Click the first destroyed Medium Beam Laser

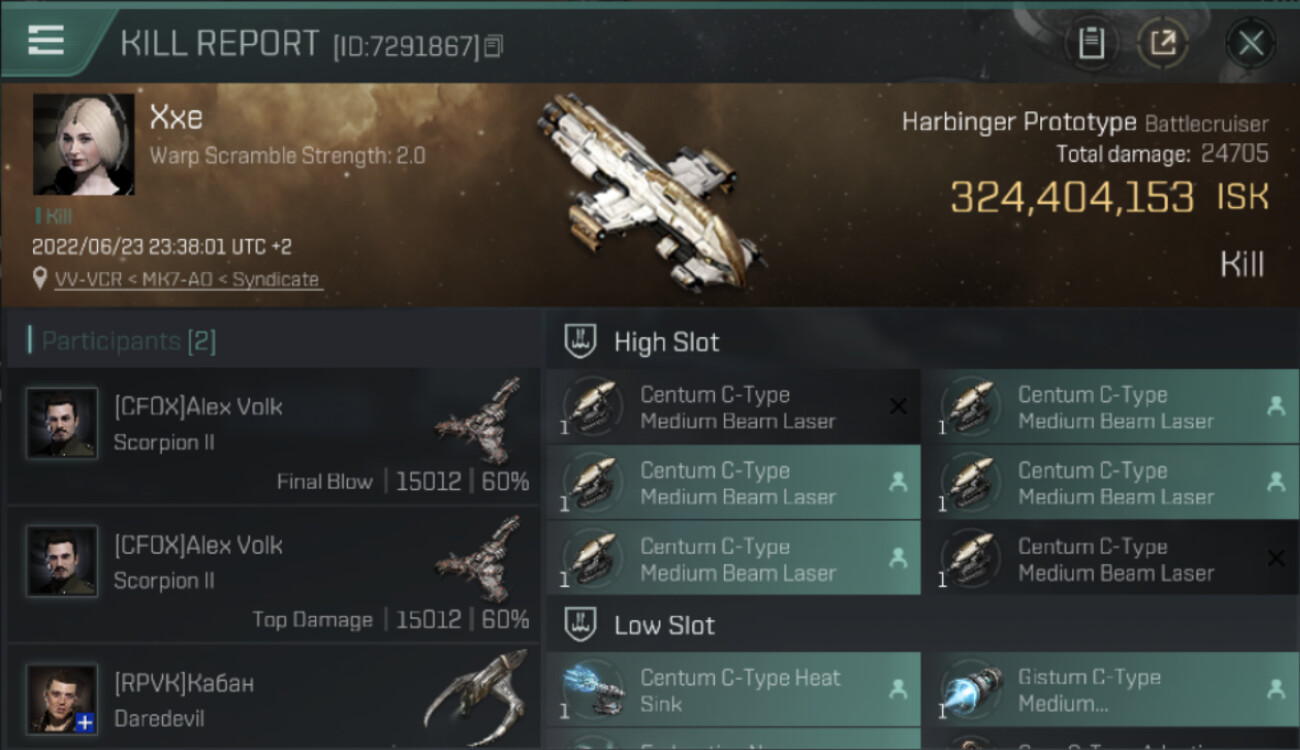733,407
